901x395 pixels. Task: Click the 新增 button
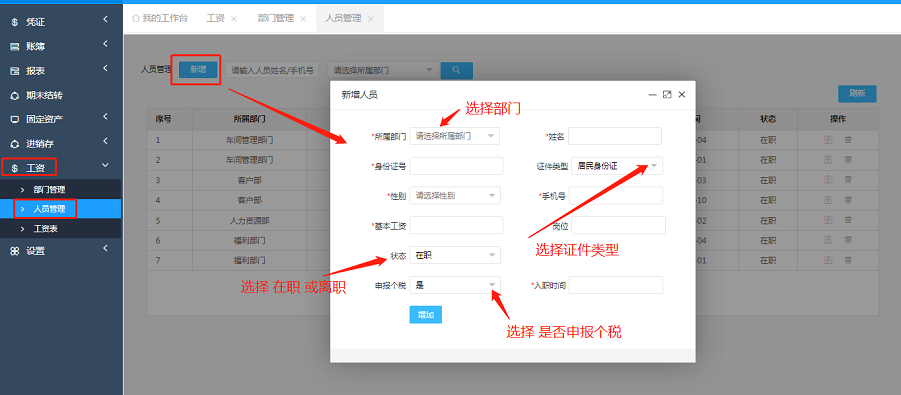(x=198, y=70)
